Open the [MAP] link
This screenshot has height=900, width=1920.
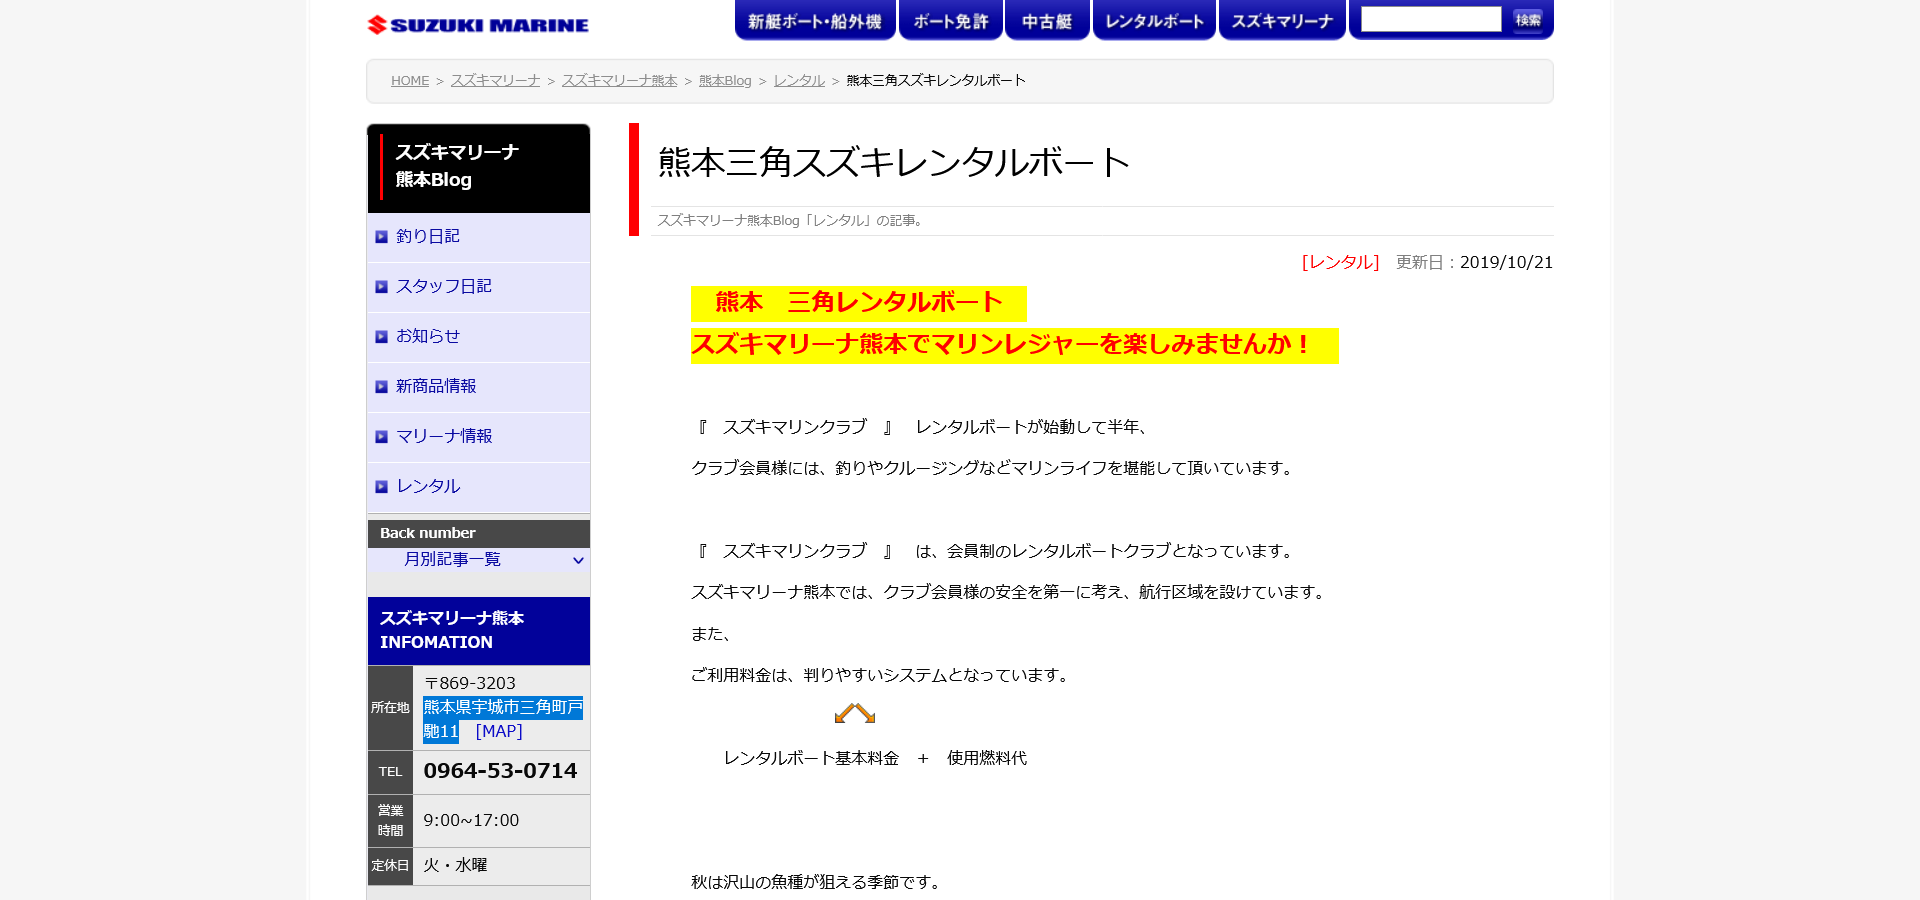pos(499,732)
